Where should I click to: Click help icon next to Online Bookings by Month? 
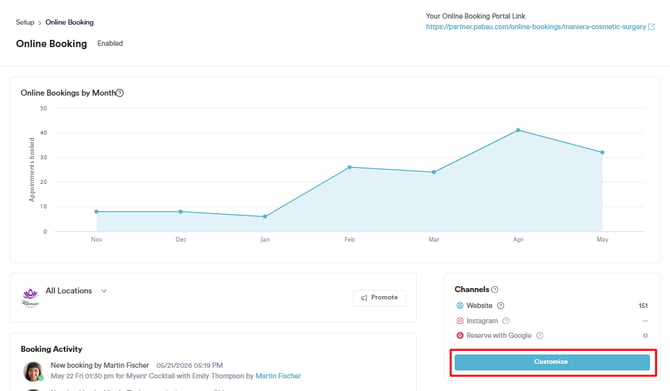[120, 93]
